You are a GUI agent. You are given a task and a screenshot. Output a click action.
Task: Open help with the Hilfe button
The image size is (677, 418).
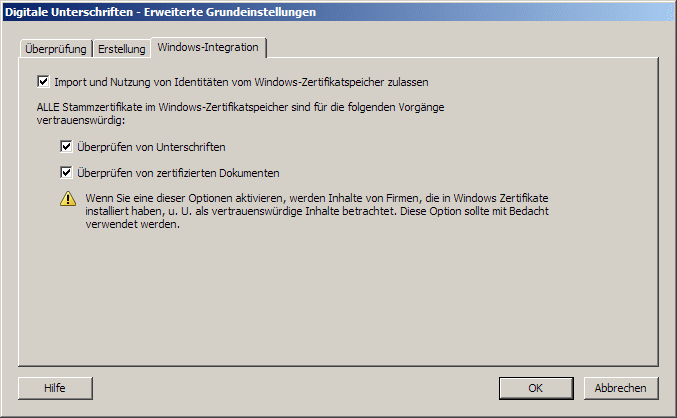(x=55, y=388)
